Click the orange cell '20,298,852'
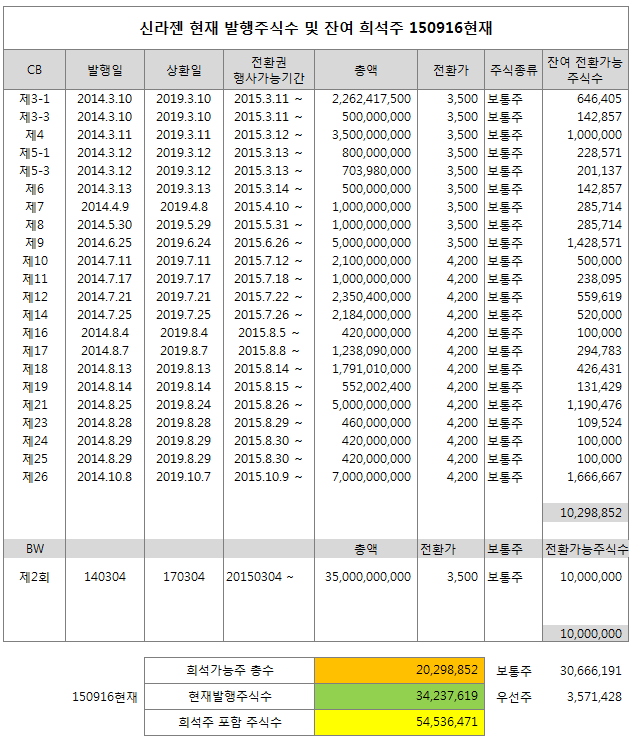Image resolution: width=634 pixels, height=744 pixels. [399, 670]
